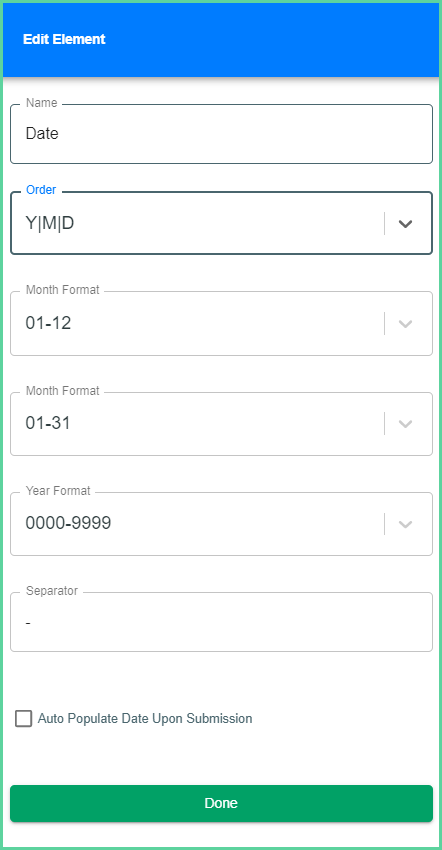This screenshot has height=850, width=442.
Task: Click the Month Format label above 01-31
Action: click(x=63, y=391)
